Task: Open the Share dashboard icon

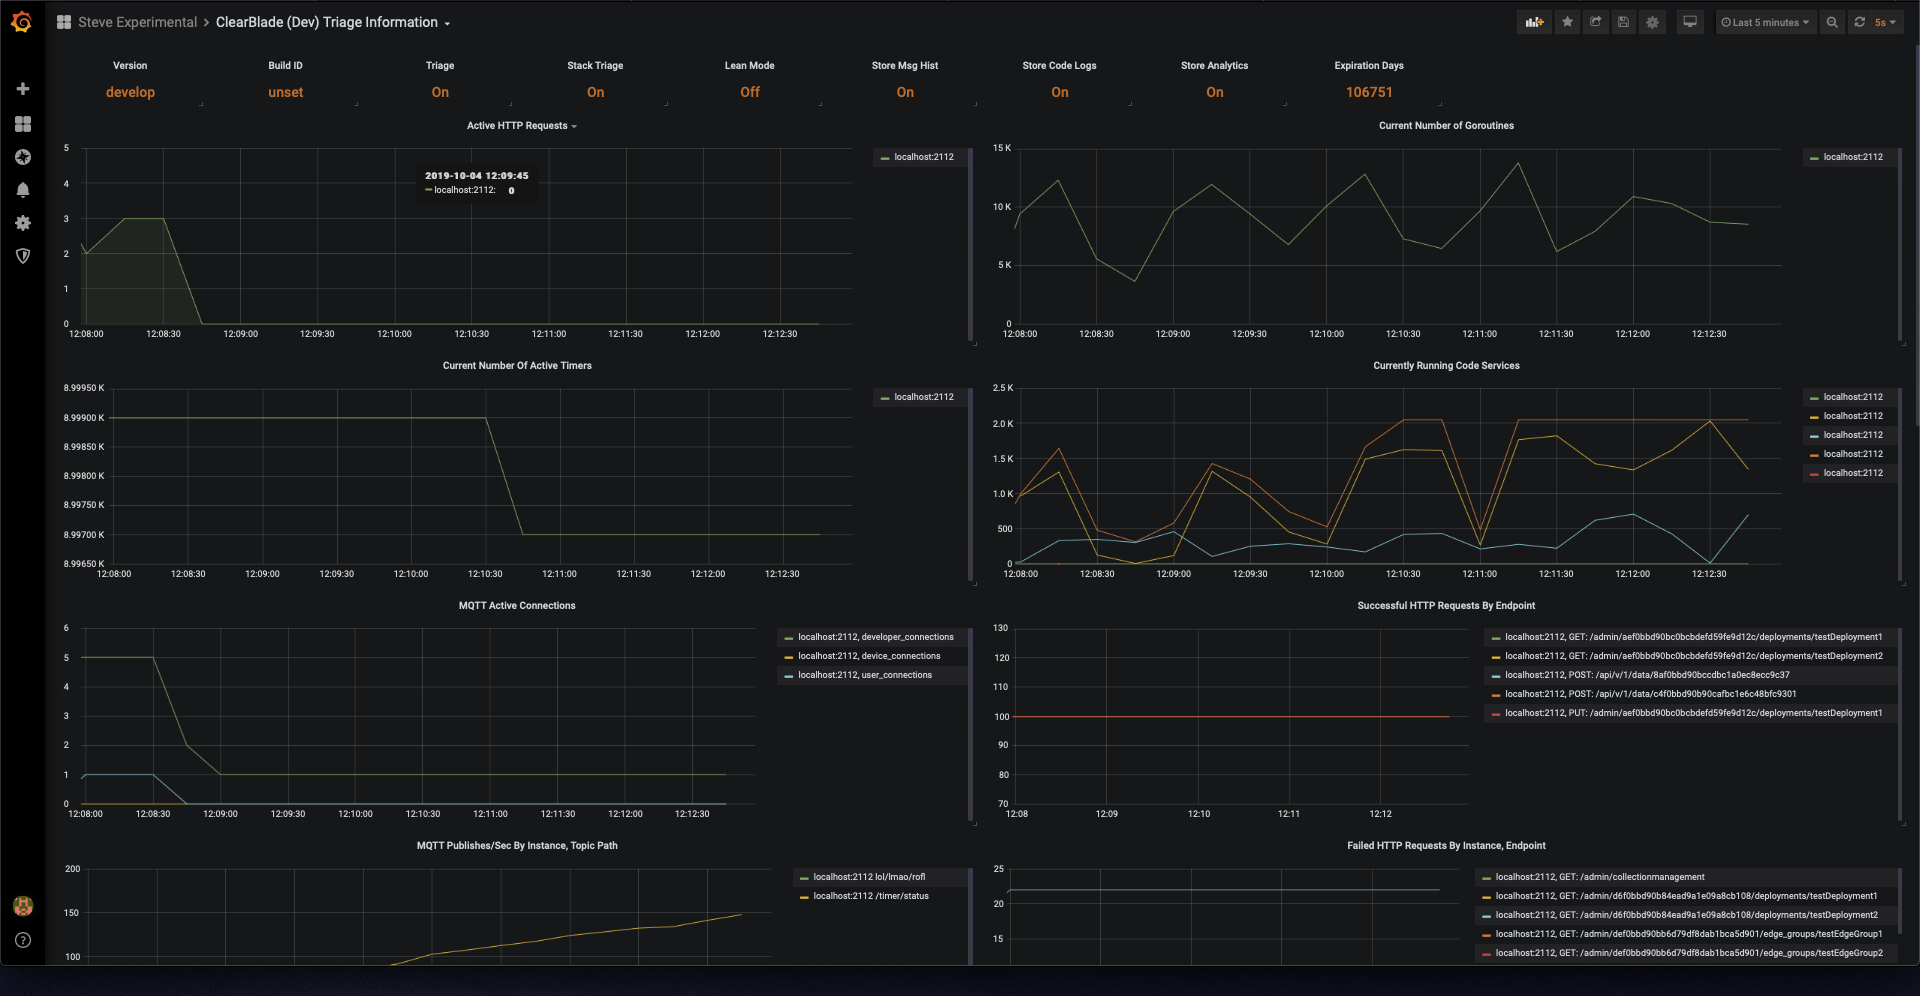Action: [1596, 22]
